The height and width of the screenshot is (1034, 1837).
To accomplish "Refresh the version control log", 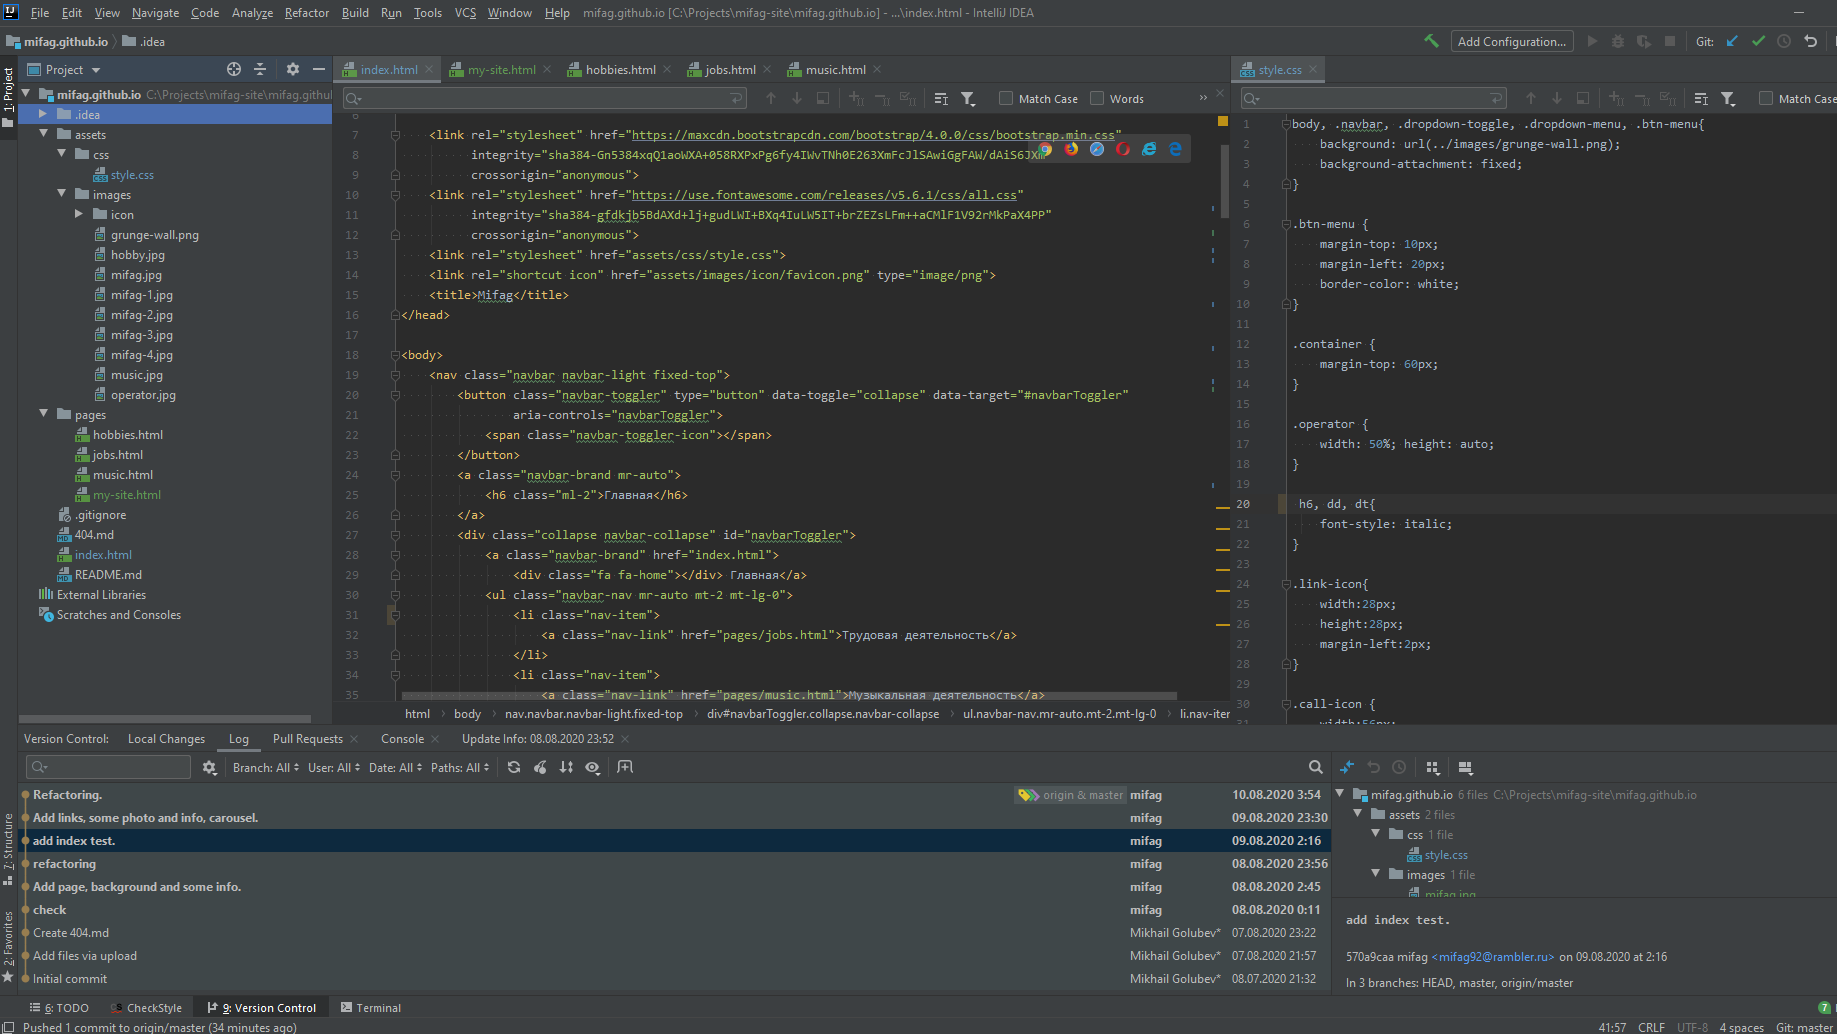I will 514,767.
